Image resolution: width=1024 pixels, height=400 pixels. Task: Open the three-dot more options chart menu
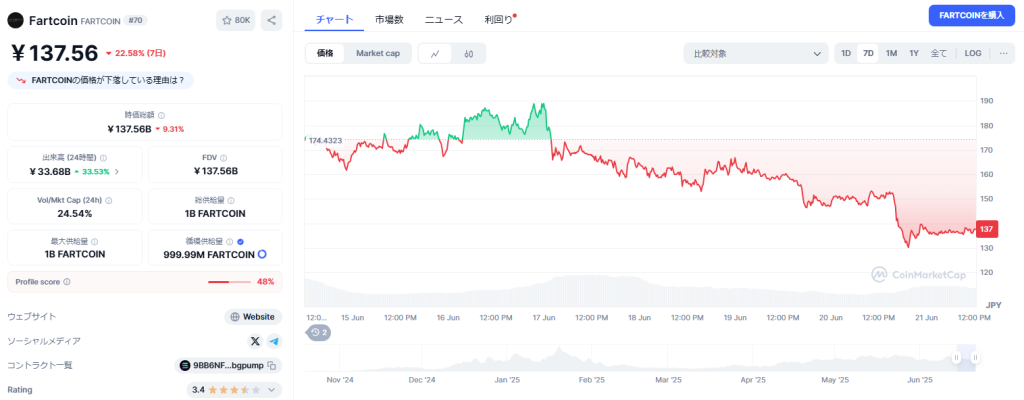(x=1003, y=53)
